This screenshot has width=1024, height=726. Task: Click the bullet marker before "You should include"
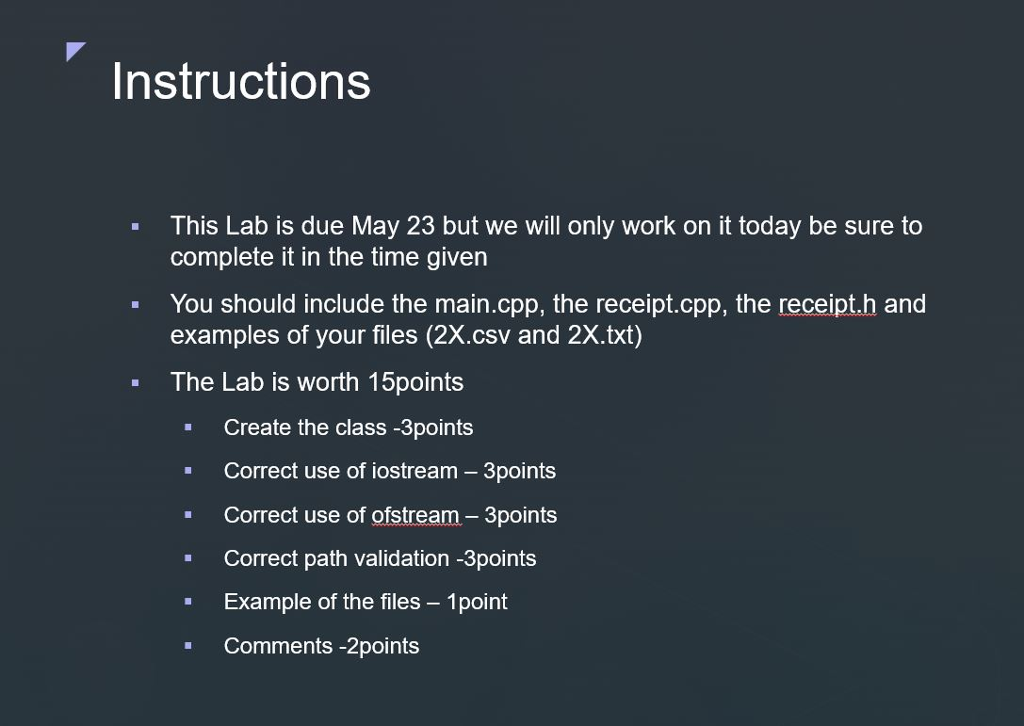point(136,304)
